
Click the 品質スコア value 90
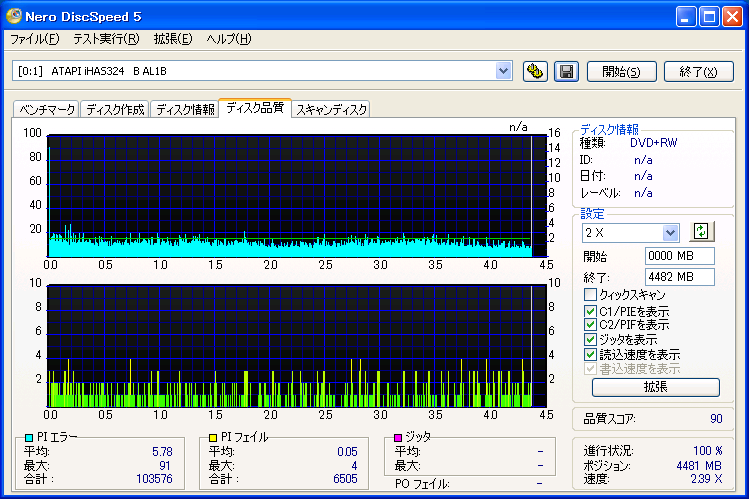[x=716, y=419]
